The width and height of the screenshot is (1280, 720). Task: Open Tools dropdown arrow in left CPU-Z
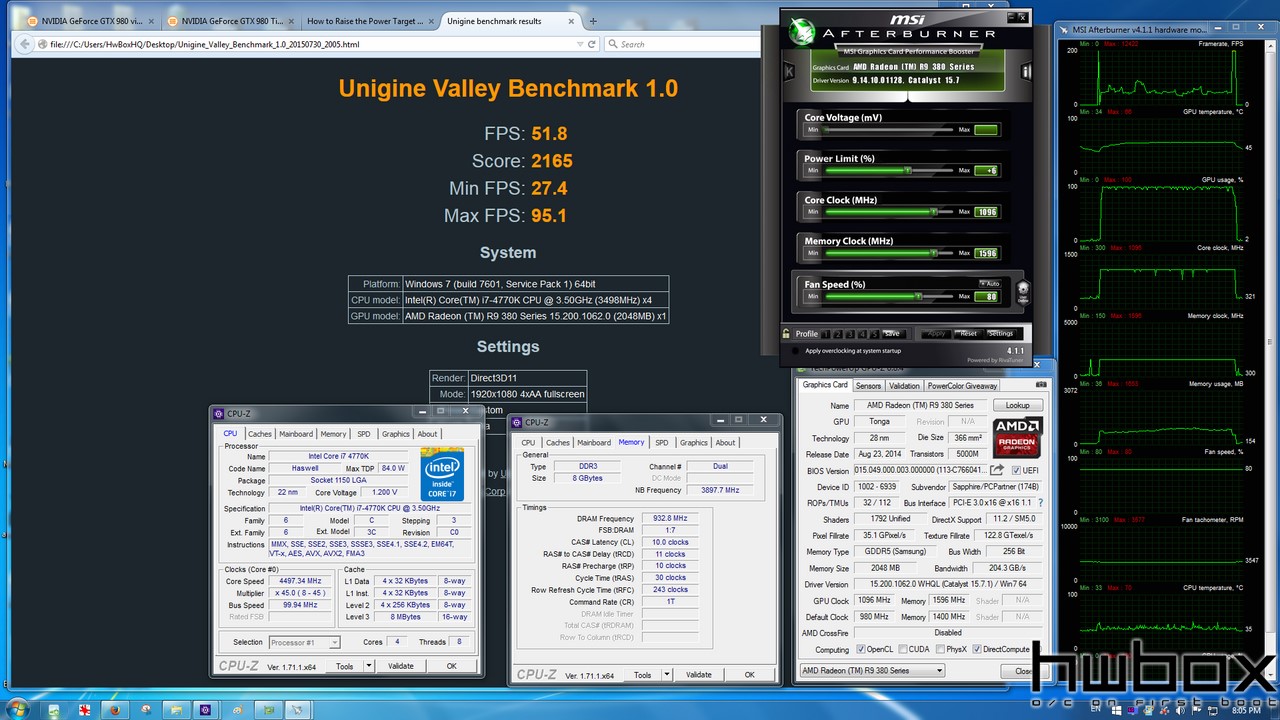(x=368, y=666)
